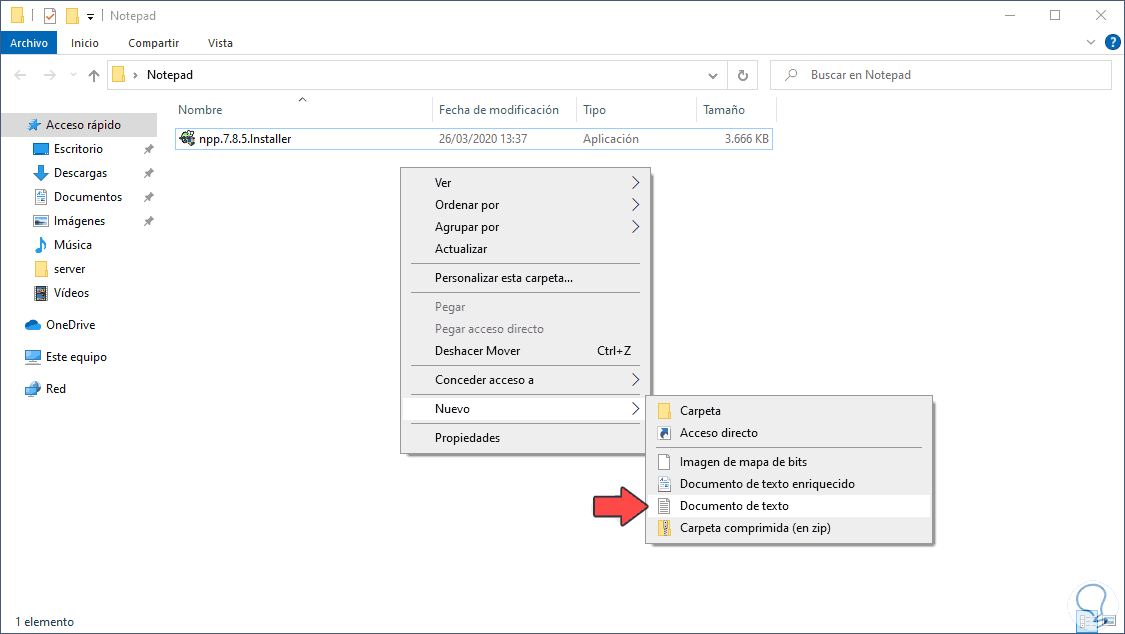Click the OneDrive cloud icon

33,325
